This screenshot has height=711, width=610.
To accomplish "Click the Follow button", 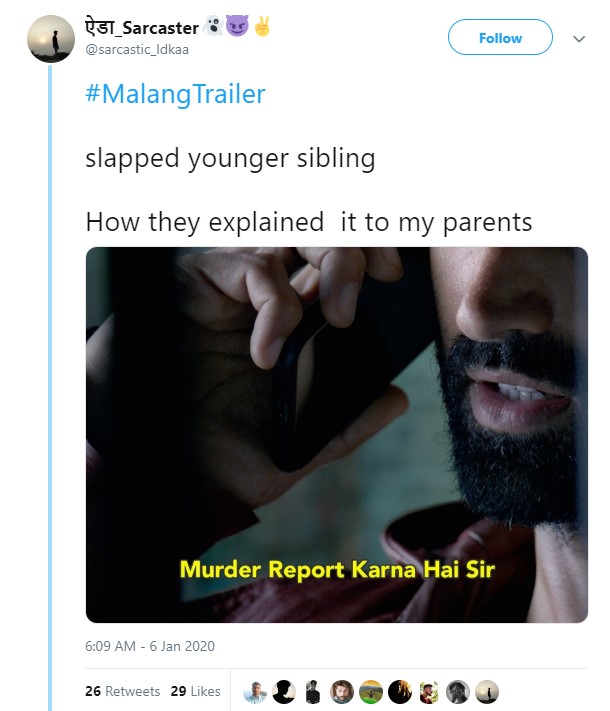I will coord(500,38).
